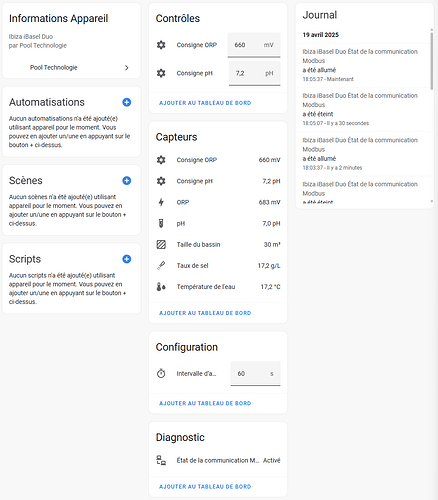Click the Température de l'eau thermometer icon
This screenshot has height=500, width=438.
pyautogui.click(x=161, y=287)
